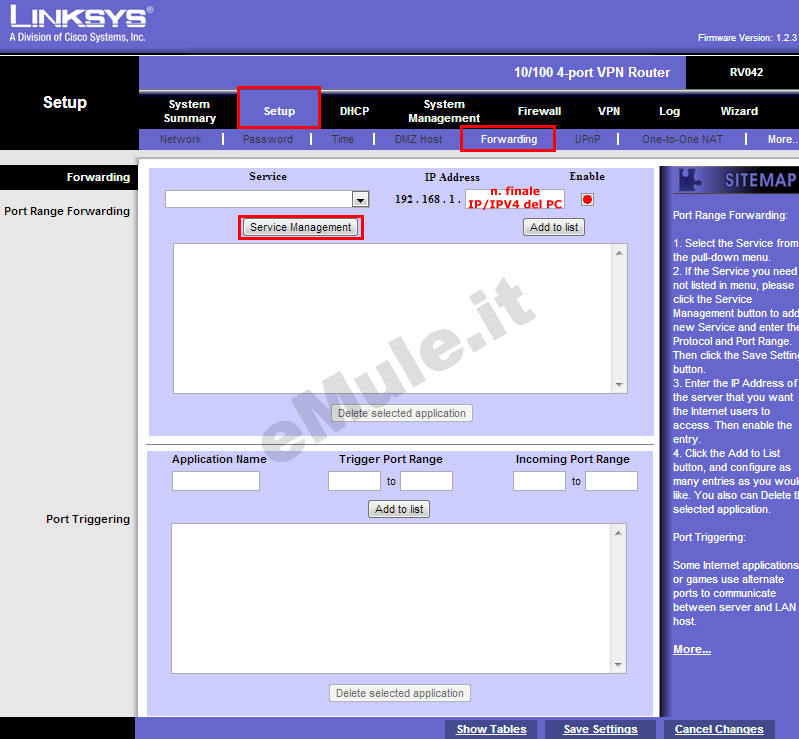Focus the Trigger Port Range start field

(x=355, y=481)
